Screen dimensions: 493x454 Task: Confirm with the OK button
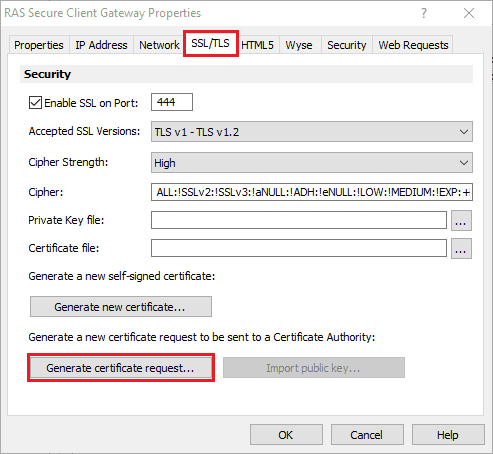tap(286, 435)
